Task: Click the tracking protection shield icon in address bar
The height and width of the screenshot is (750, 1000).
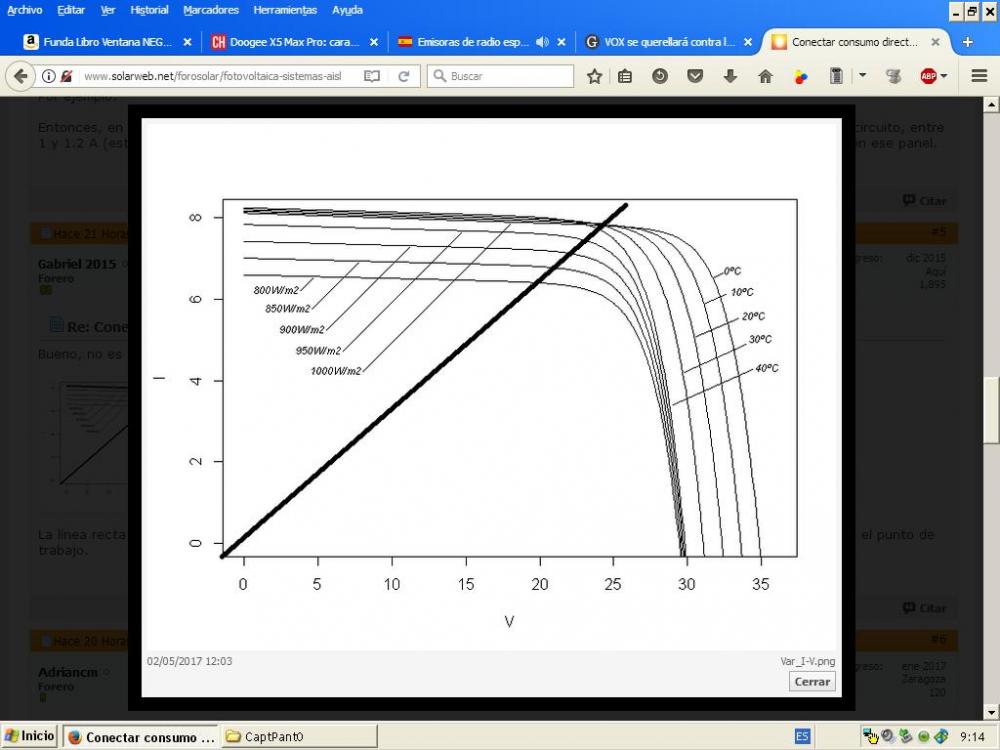Action: pyautogui.click(x=66, y=76)
